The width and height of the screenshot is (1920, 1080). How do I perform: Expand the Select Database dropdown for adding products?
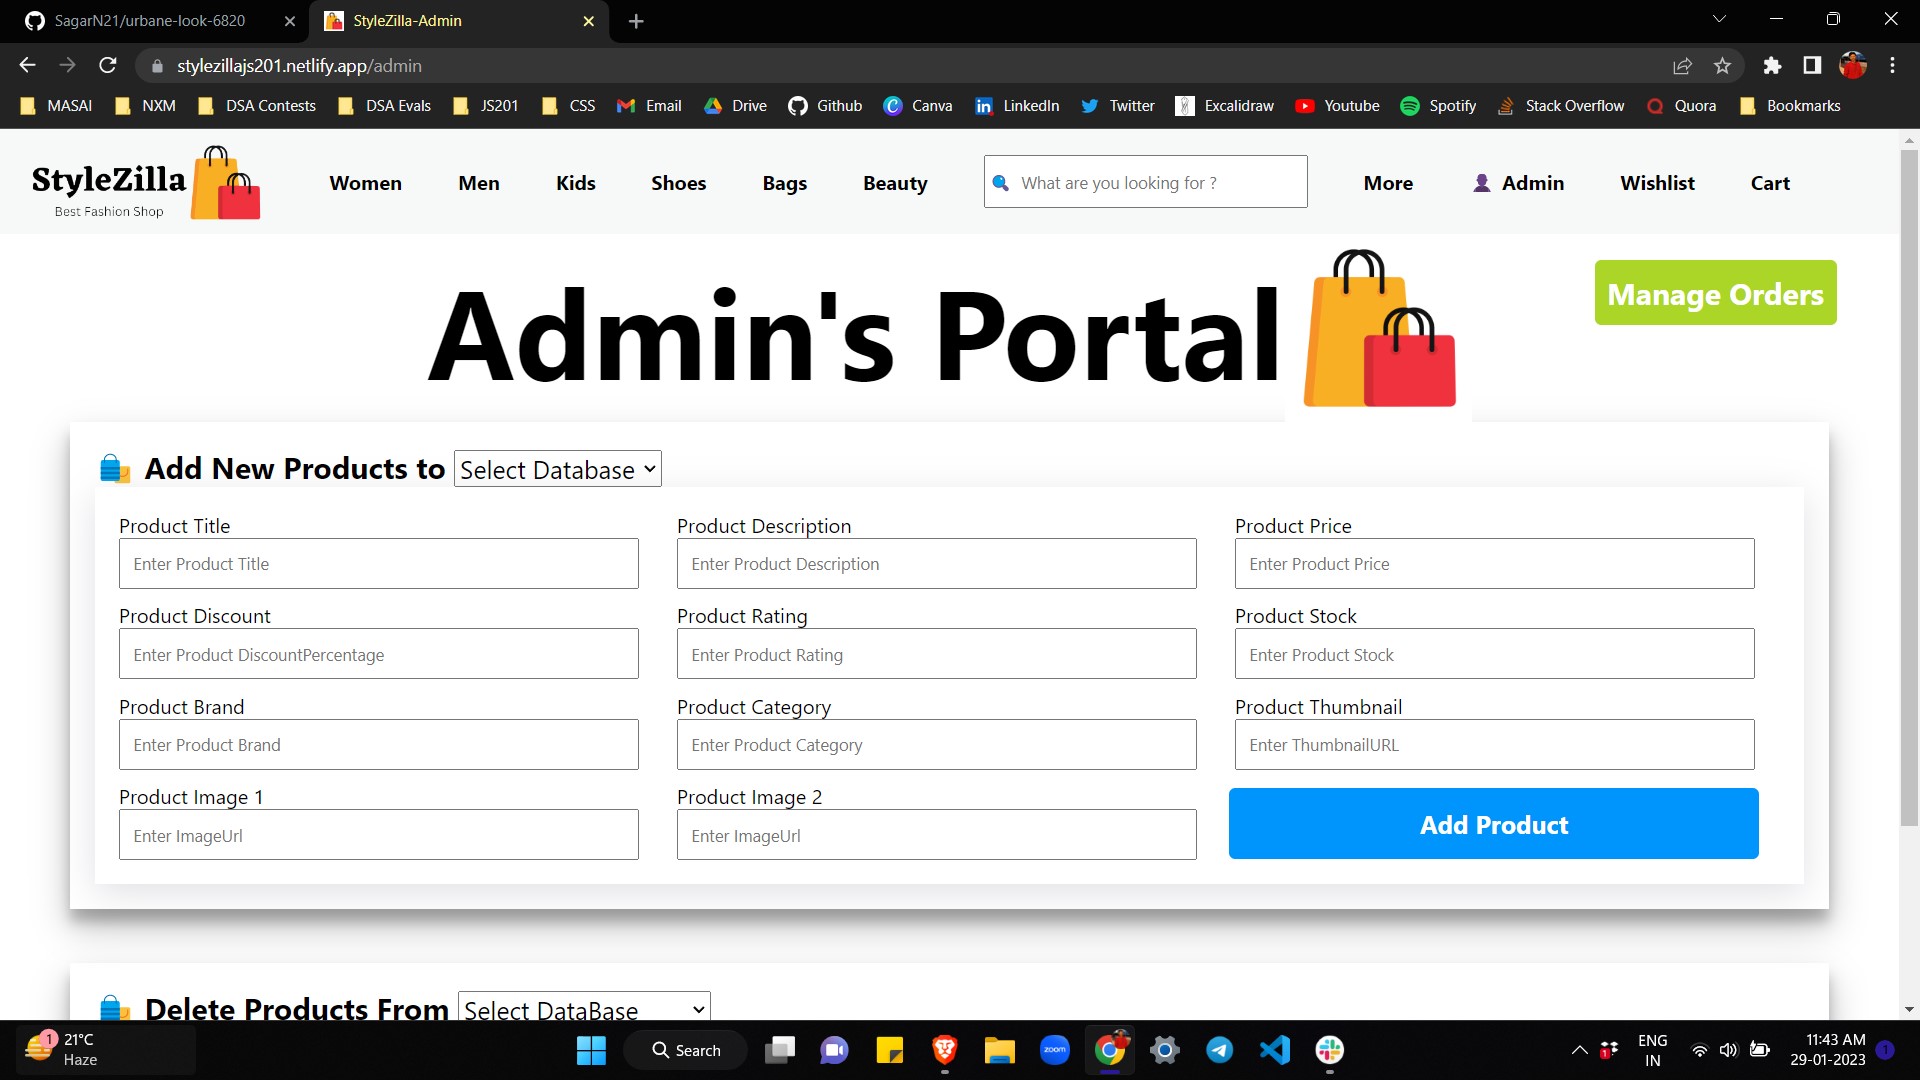click(x=557, y=469)
